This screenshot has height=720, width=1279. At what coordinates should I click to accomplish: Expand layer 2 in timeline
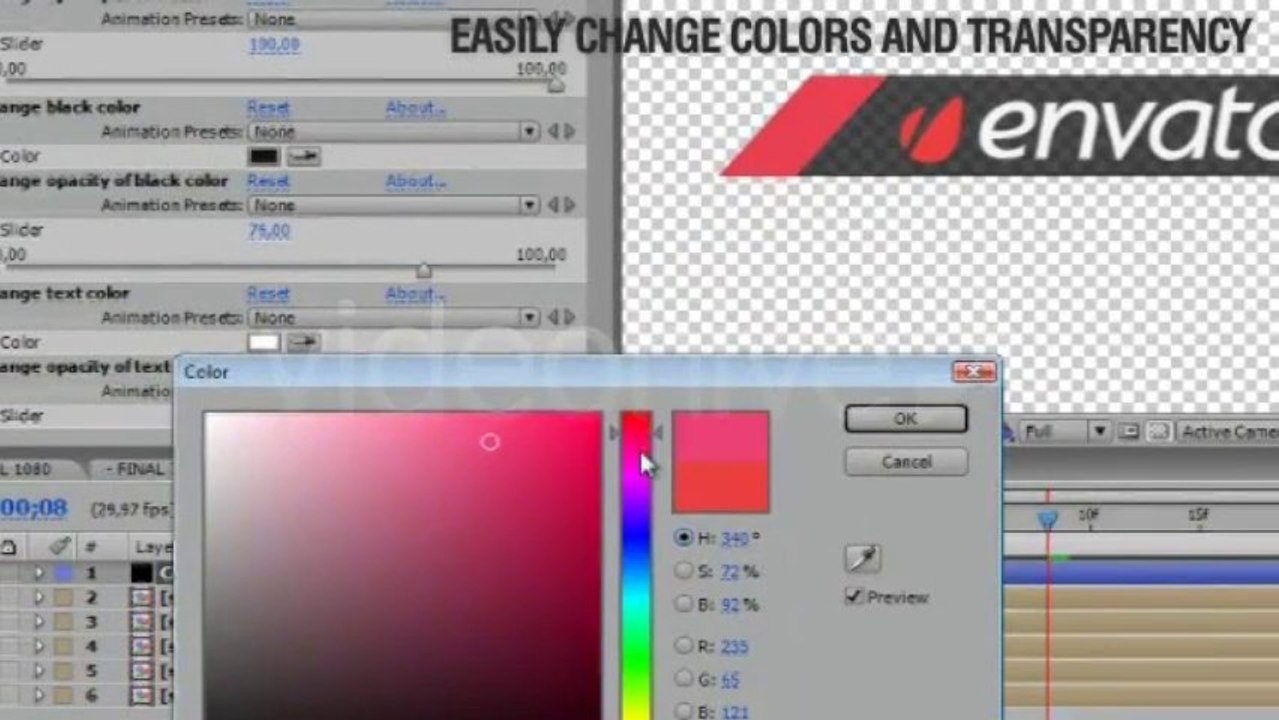[39, 597]
